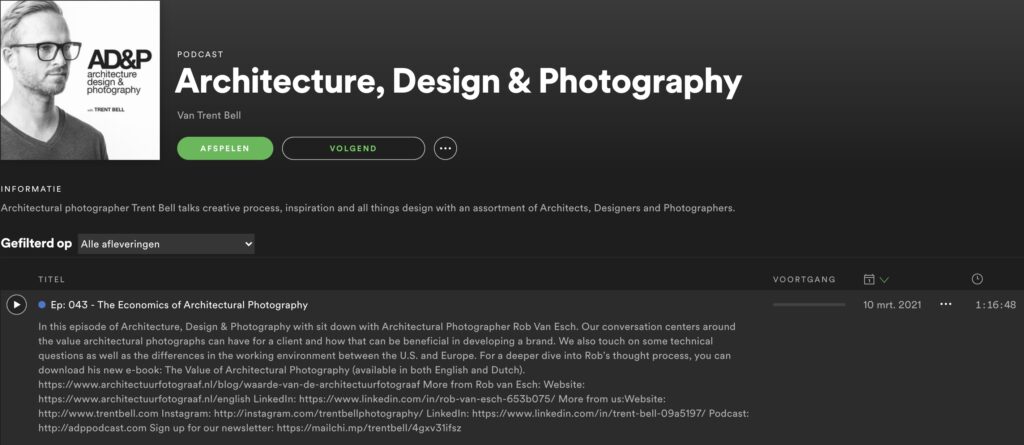Click the podcast title Architecture, Design & Photography
Viewport: 1024px width, 445px height.
(458, 82)
